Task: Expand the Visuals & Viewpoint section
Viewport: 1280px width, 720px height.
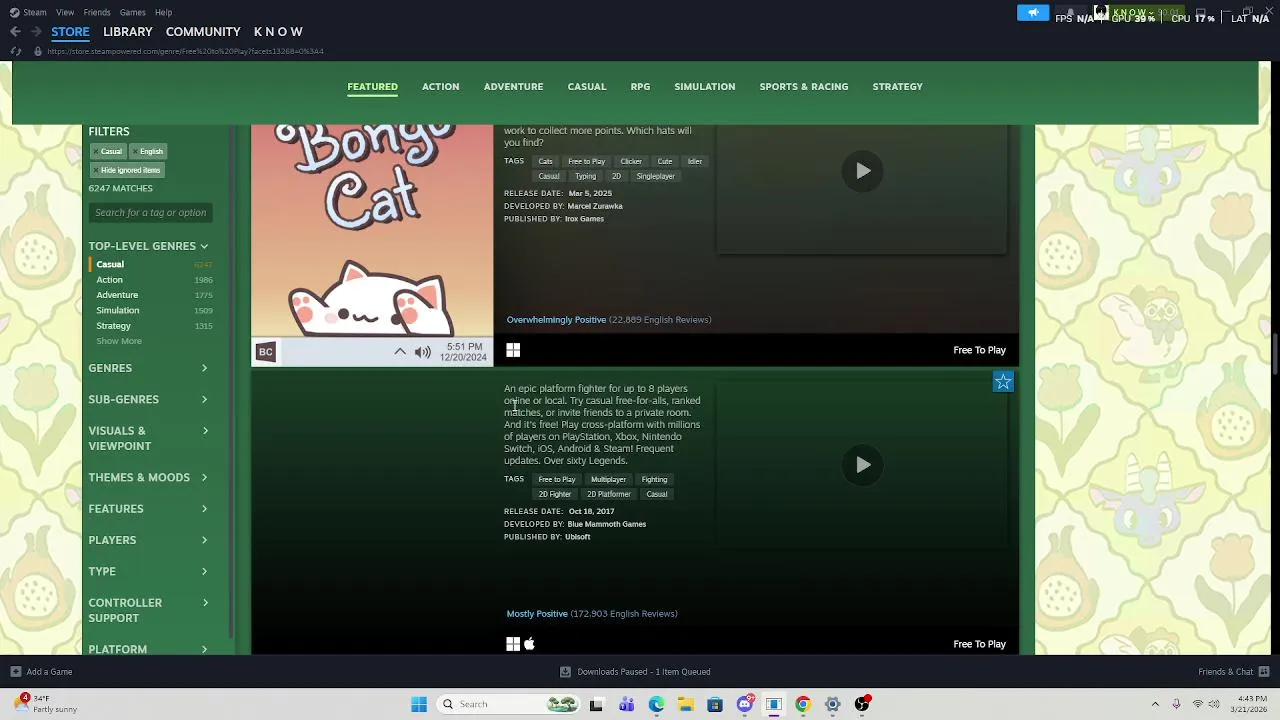Action: [x=148, y=438]
